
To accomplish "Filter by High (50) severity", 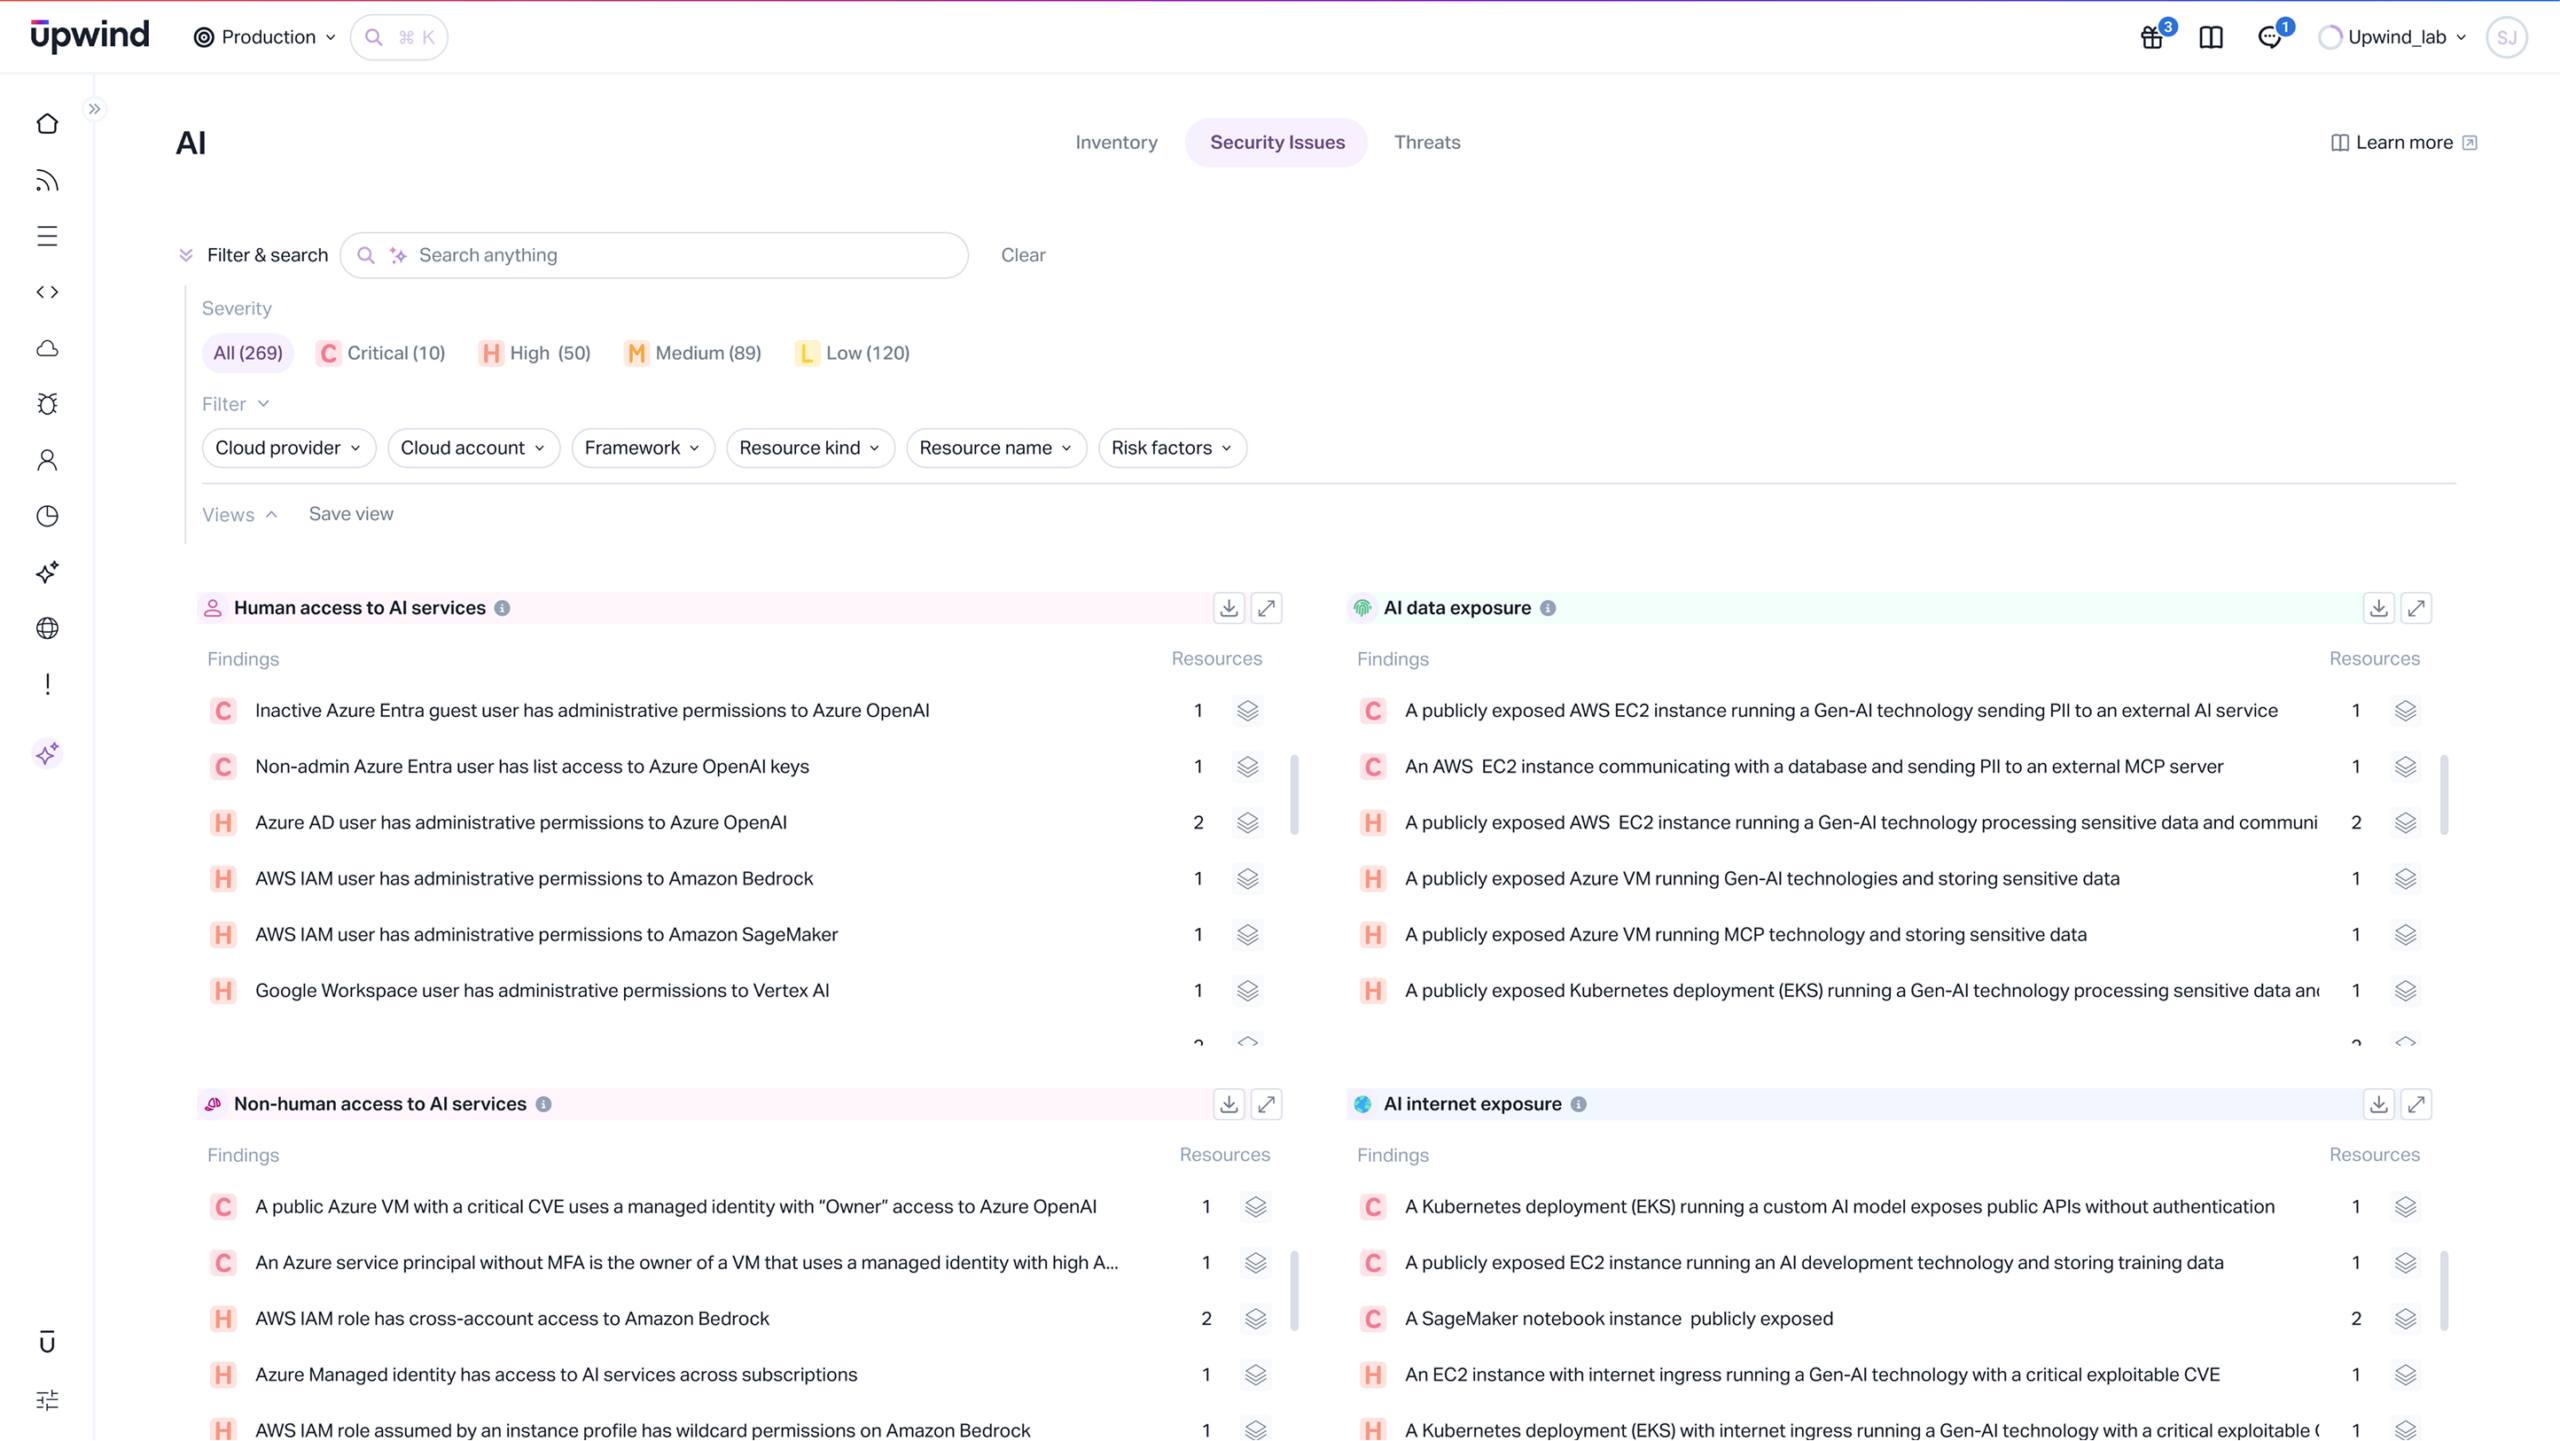I will coord(535,353).
